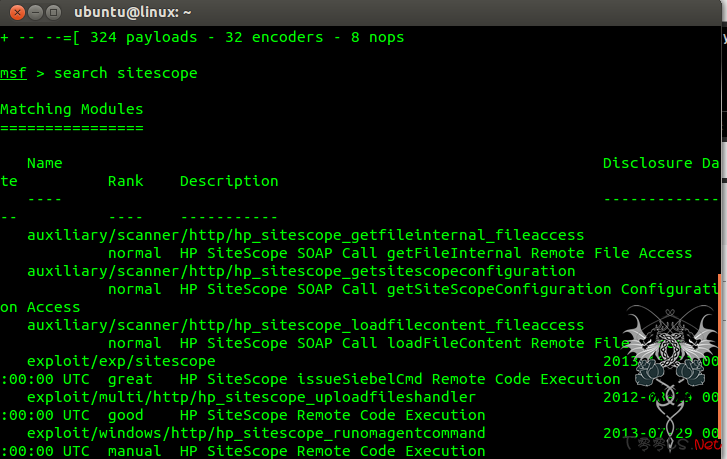This screenshot has height=459, width=727.
Task: Maximize the terminal window
Action: tap(53, 12)
